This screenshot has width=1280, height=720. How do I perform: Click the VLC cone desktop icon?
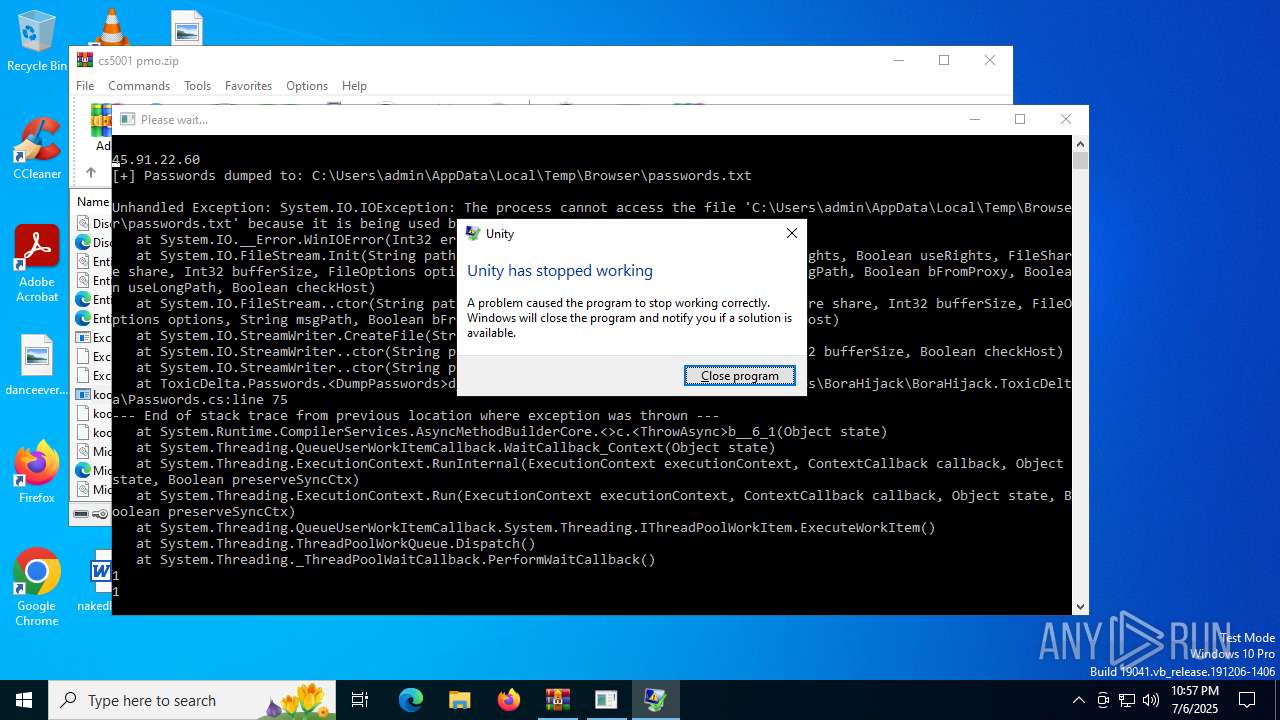[x=111, y=27]
